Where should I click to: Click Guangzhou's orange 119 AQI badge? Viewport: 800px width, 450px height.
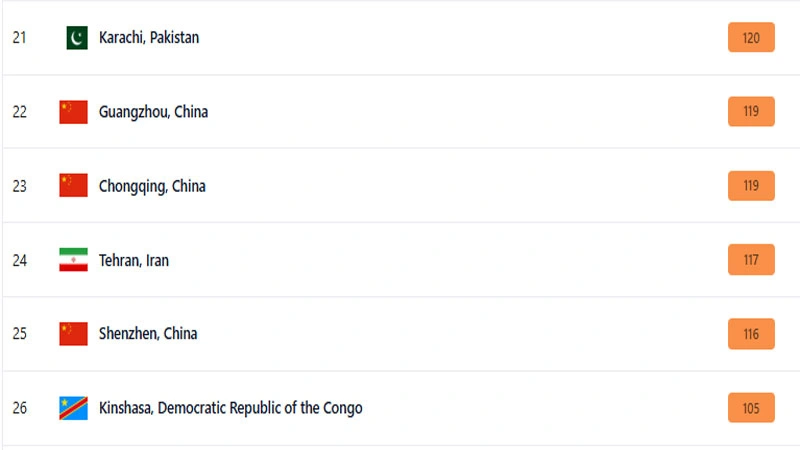coord(751,112)
